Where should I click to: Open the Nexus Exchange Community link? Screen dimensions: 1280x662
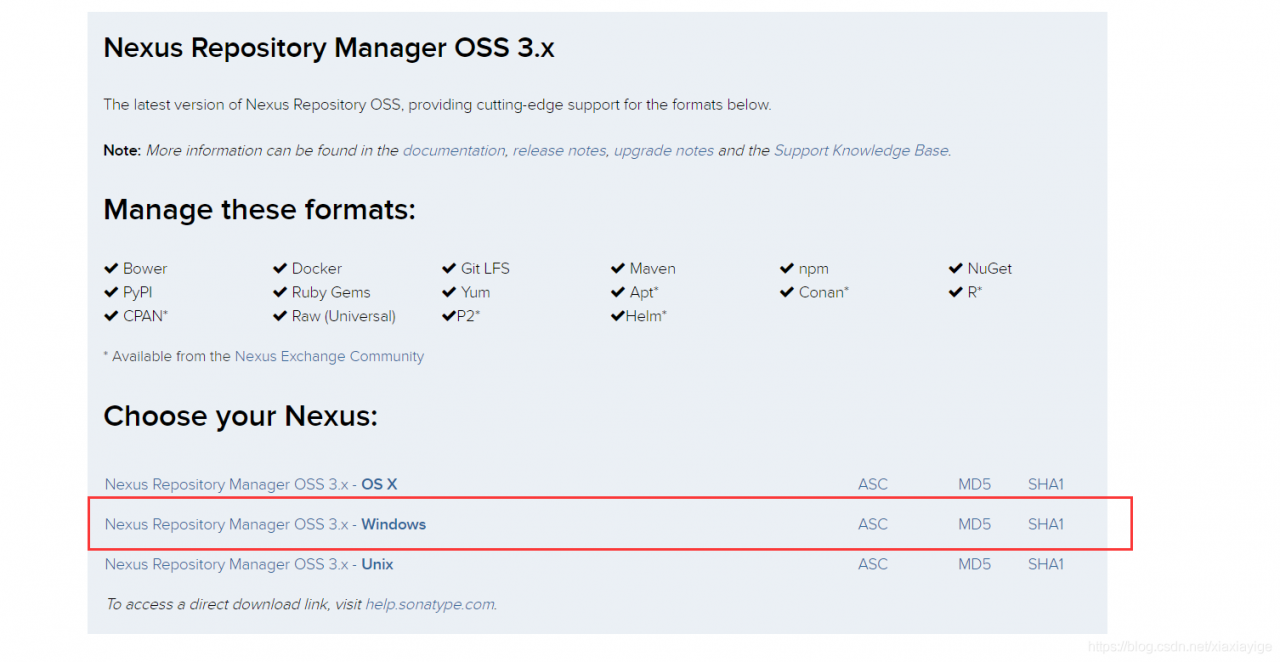pyautogui.click(x=329, y=356)
